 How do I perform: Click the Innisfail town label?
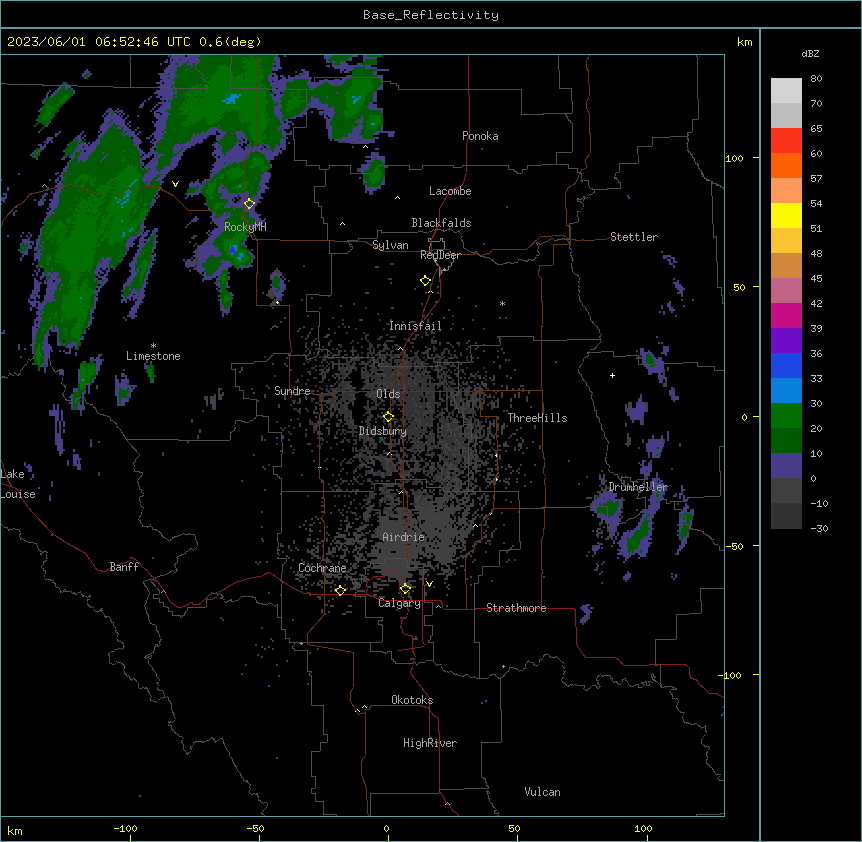[415, 326]
